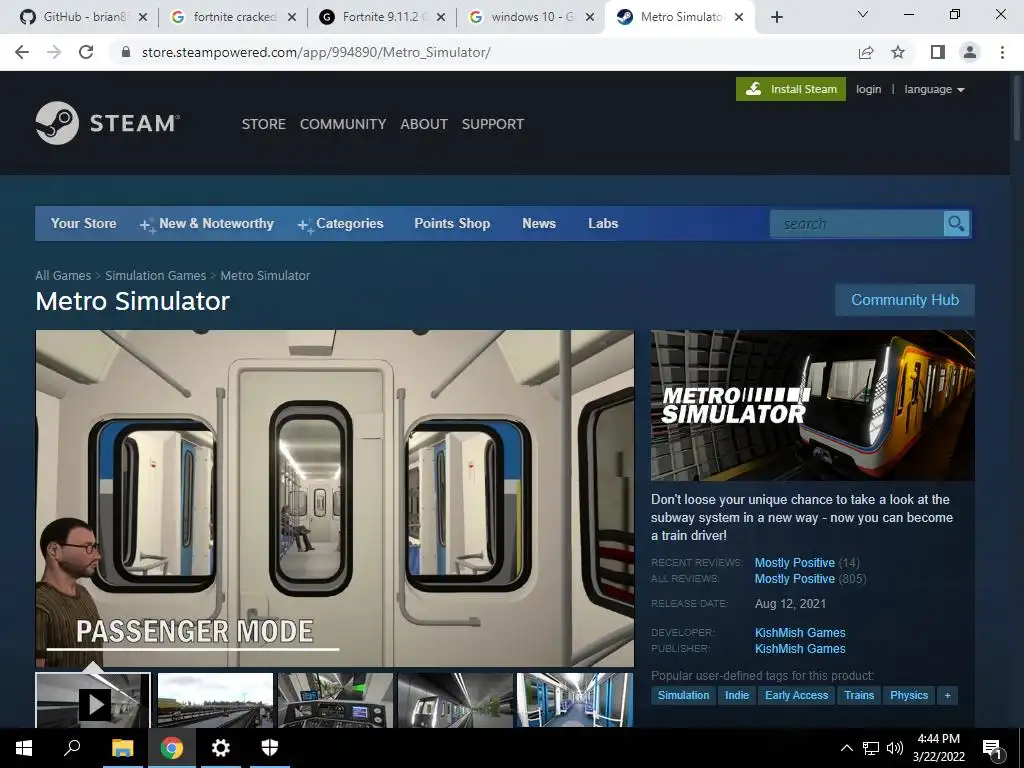Select the station tunnel screenshot thumbnail

pyautogui.click(x=455, y=700)
